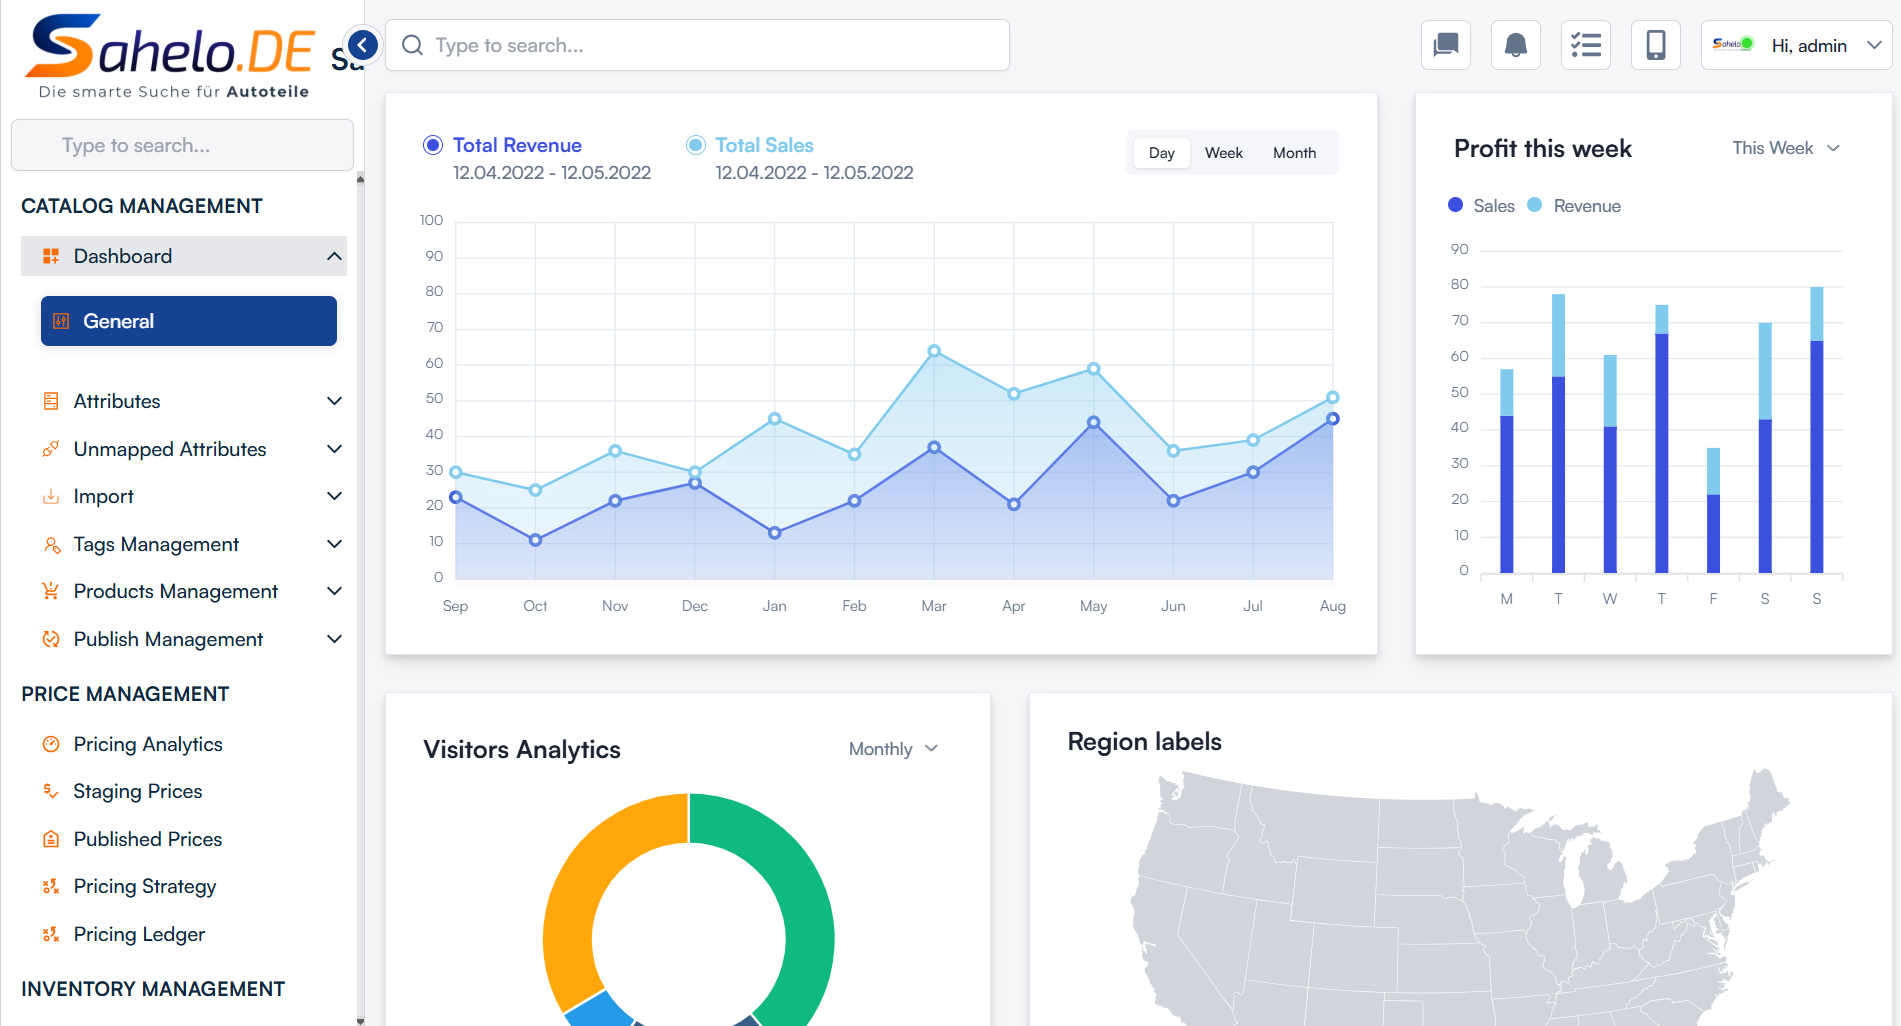Expand the Attributes submenu chevron
1901x1026 pixels.
(x=334, y=401)
